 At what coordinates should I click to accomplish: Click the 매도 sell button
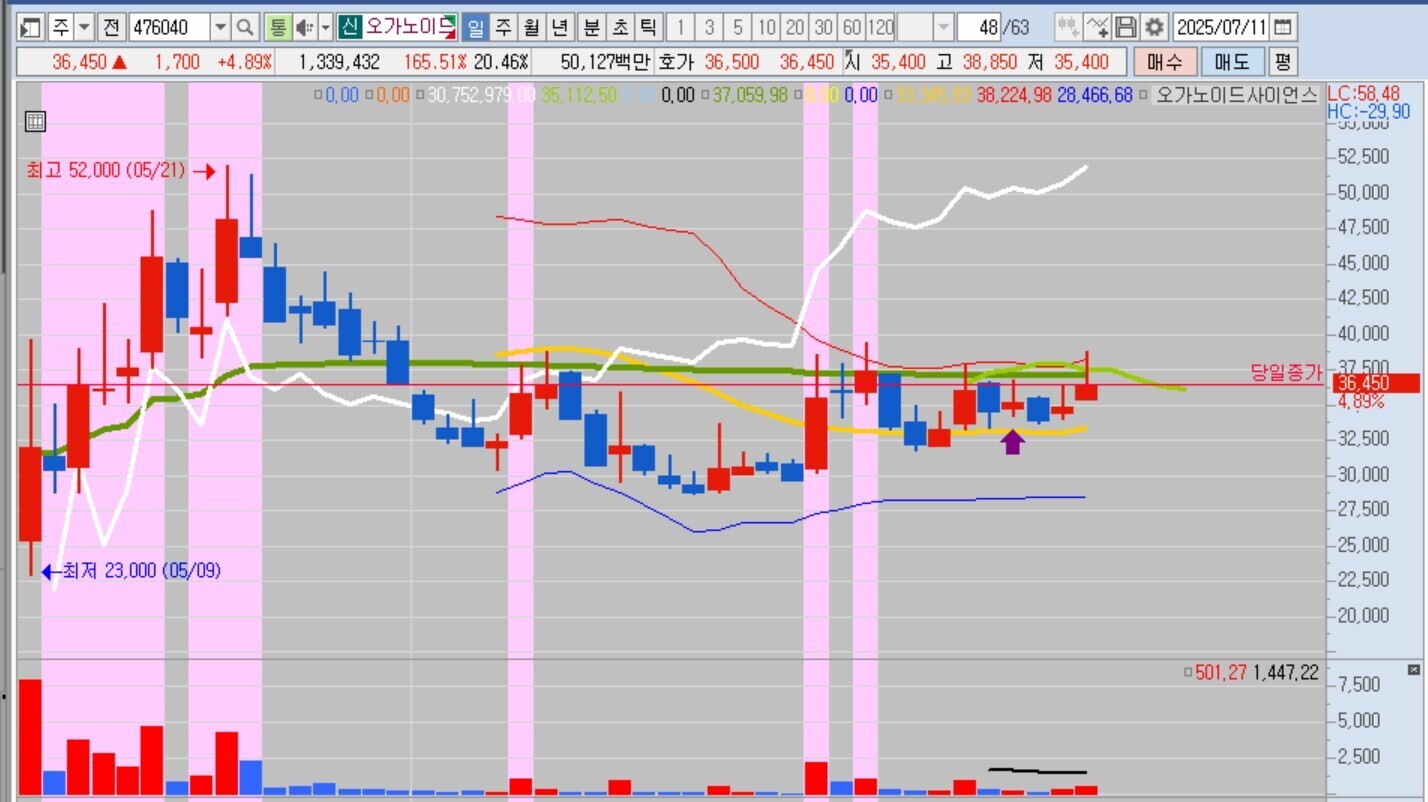tap(1232, 62)
